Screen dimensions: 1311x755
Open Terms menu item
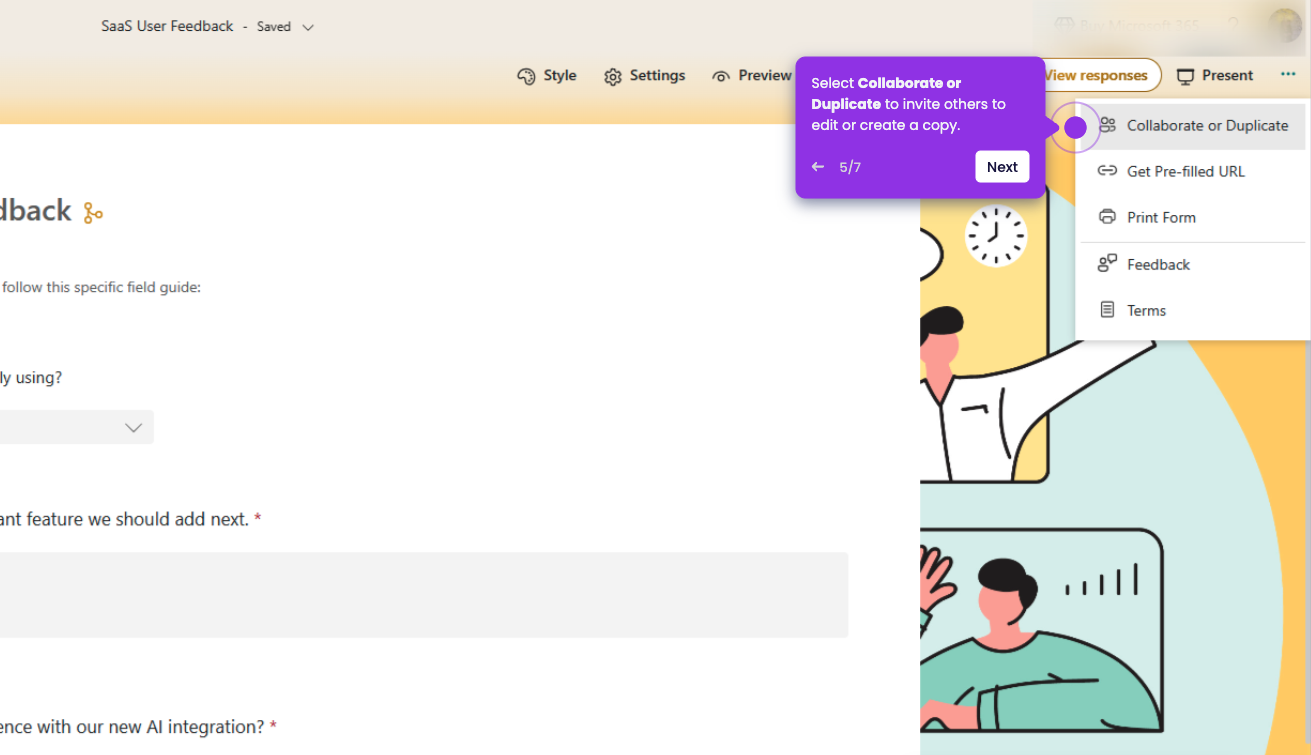1193,310
